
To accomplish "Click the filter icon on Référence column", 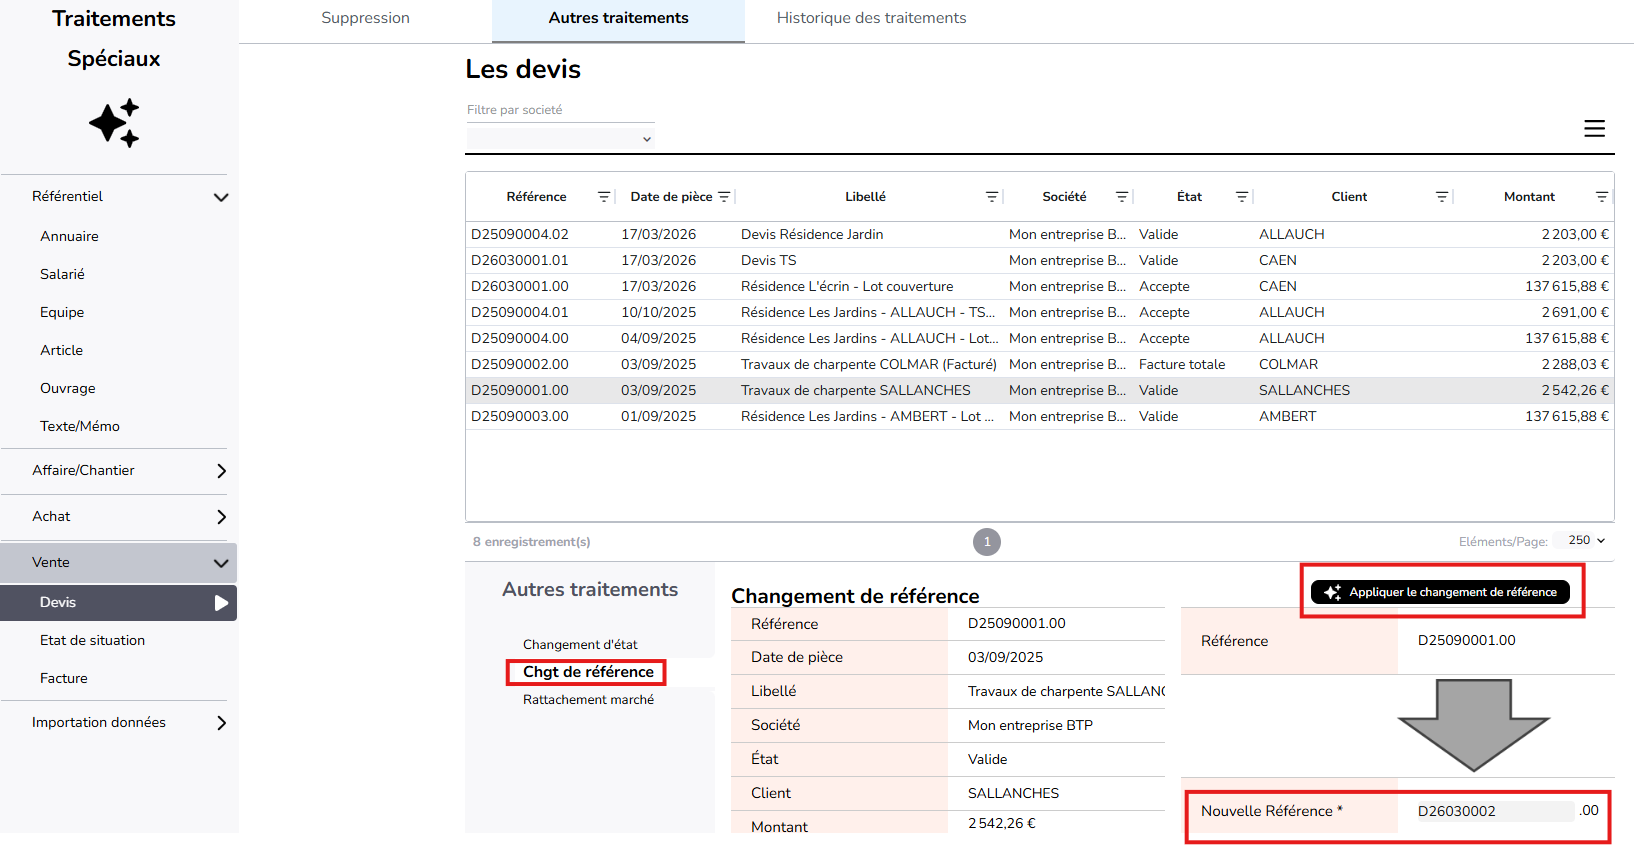I will point(604,197).
